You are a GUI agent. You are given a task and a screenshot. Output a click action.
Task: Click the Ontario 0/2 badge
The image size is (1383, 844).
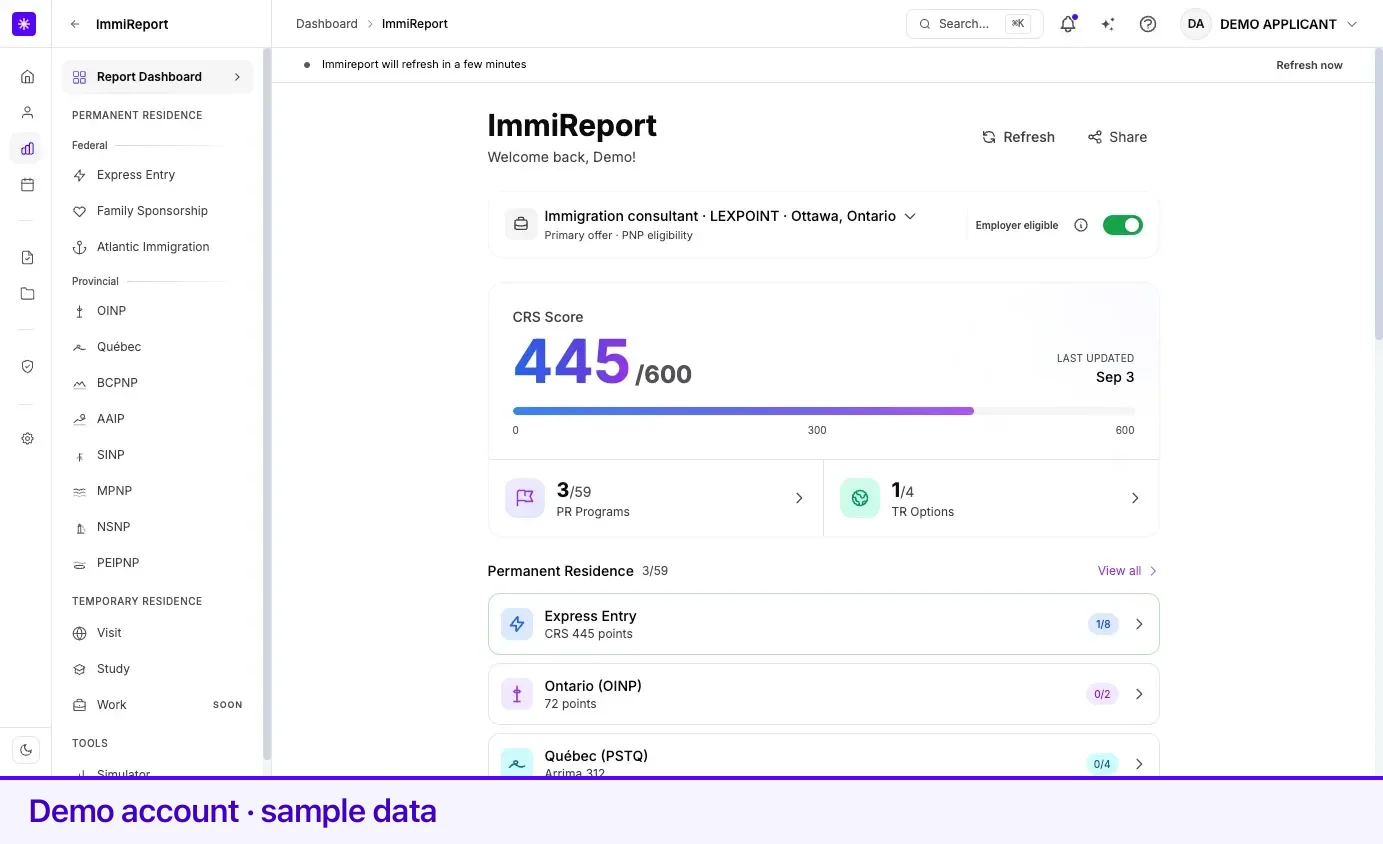point(1102,694)
